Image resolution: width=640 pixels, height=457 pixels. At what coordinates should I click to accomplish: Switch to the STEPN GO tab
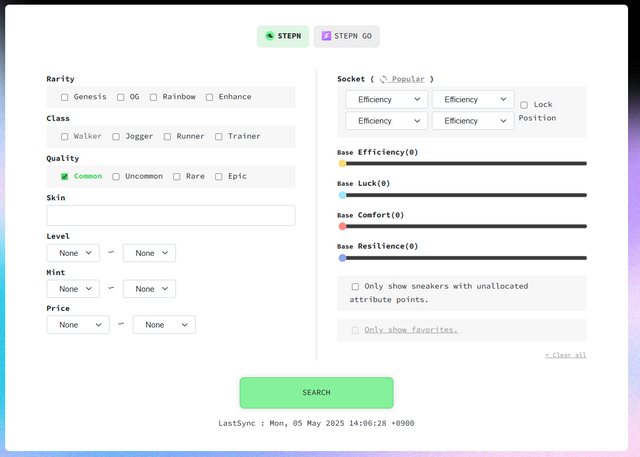(347, 36)
